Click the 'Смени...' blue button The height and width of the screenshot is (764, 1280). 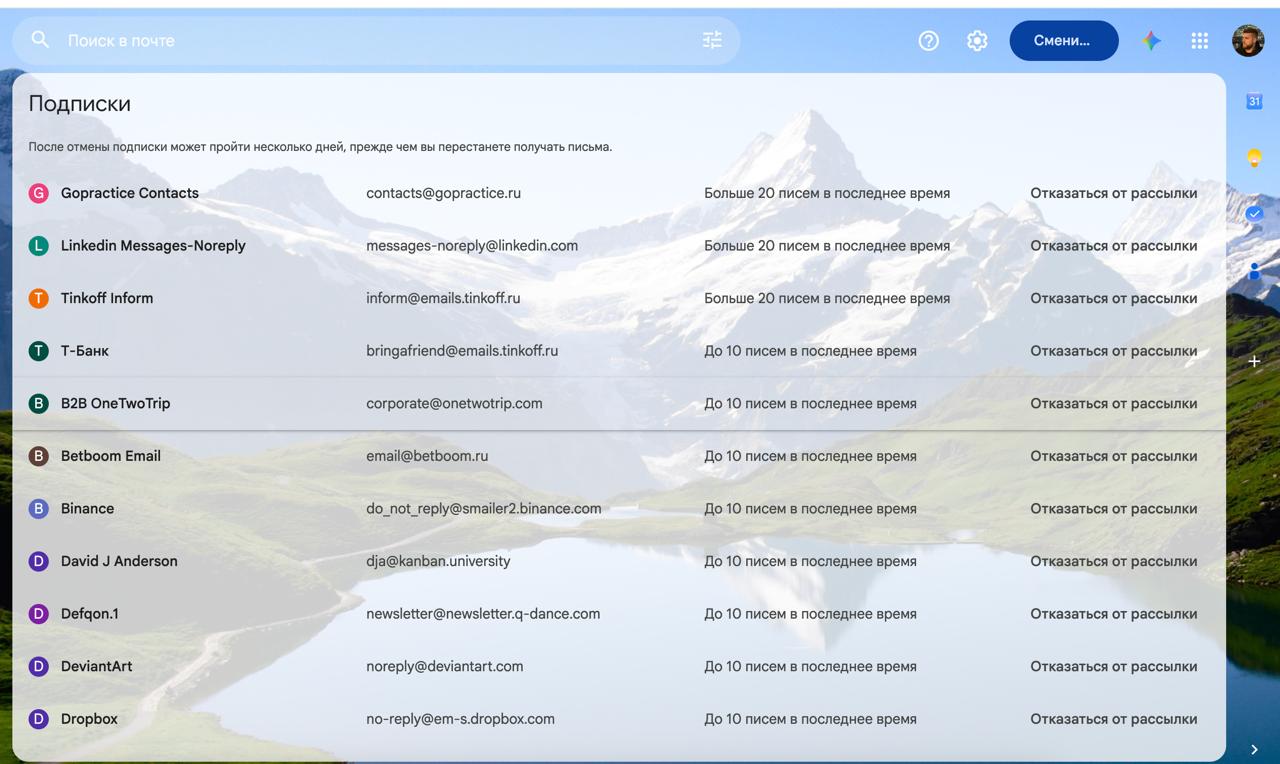(x=1064, y=41)
